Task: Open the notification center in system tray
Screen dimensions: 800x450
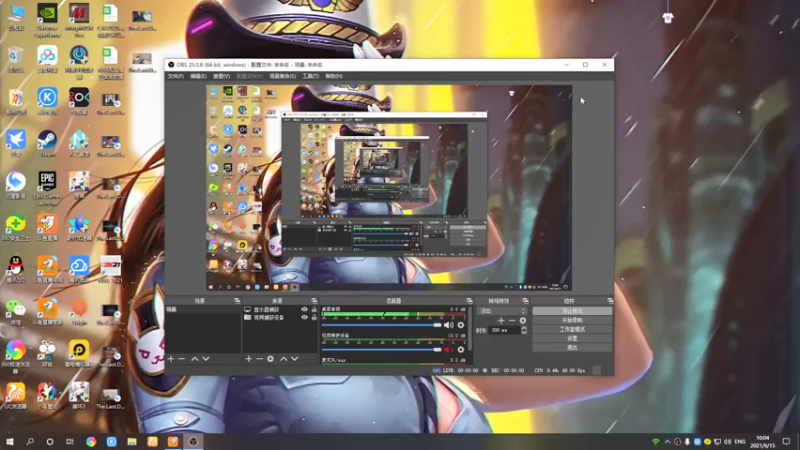Action: (786, 441)
